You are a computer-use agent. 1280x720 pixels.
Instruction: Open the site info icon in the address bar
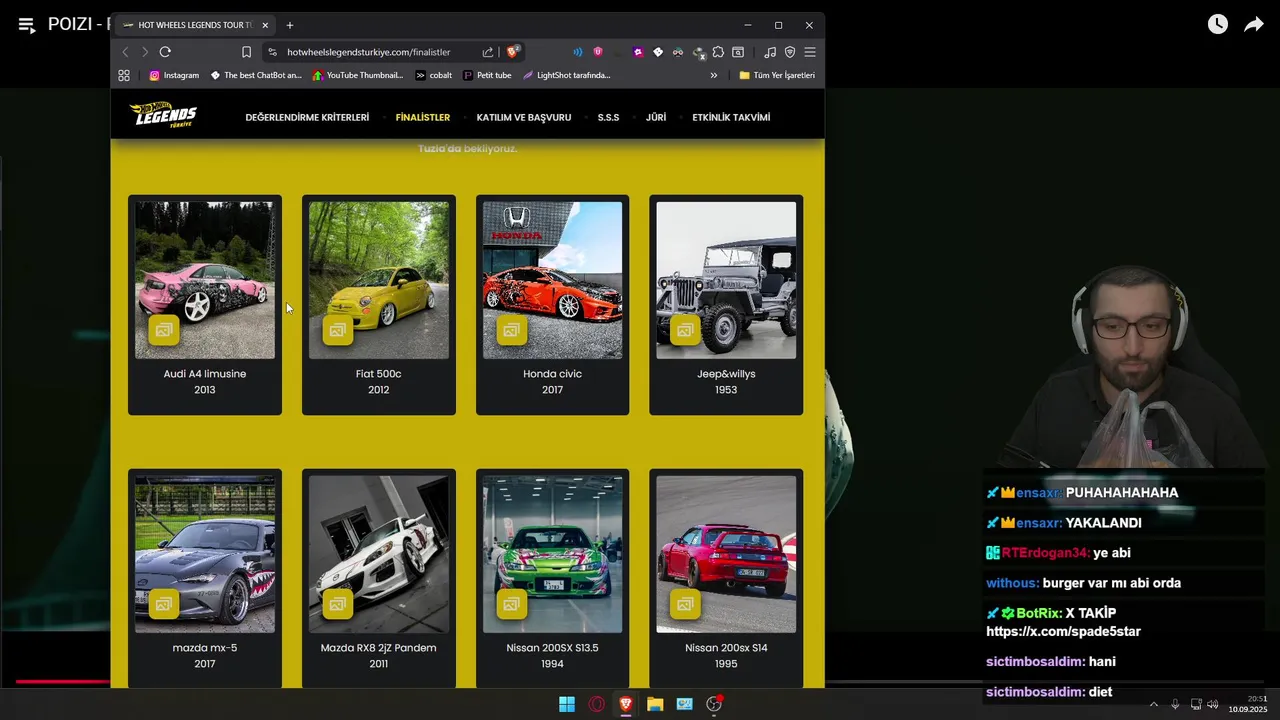pos(272,52)
